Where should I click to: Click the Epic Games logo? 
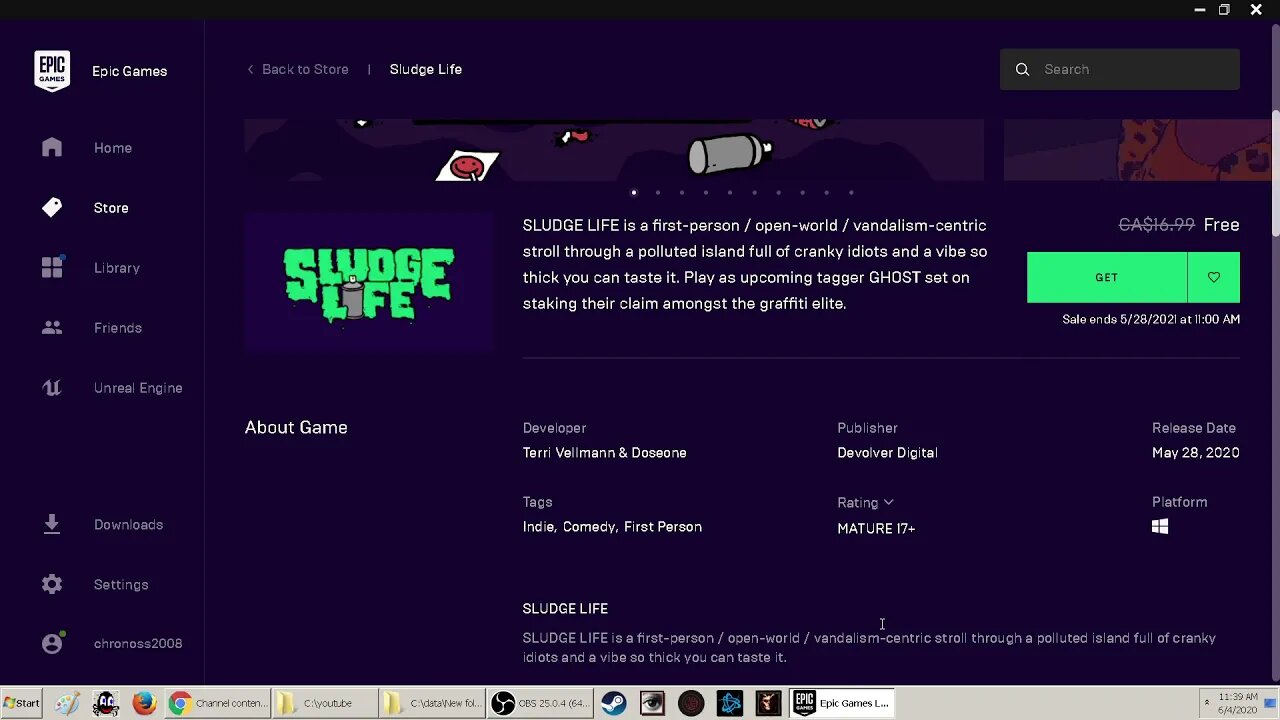52,71
